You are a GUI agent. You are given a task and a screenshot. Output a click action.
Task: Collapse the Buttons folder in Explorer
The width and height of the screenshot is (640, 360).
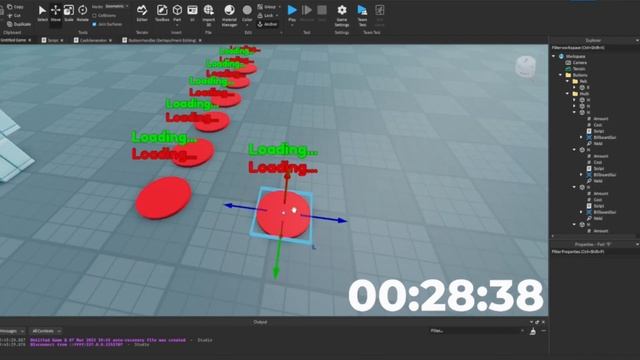point(561,75)
